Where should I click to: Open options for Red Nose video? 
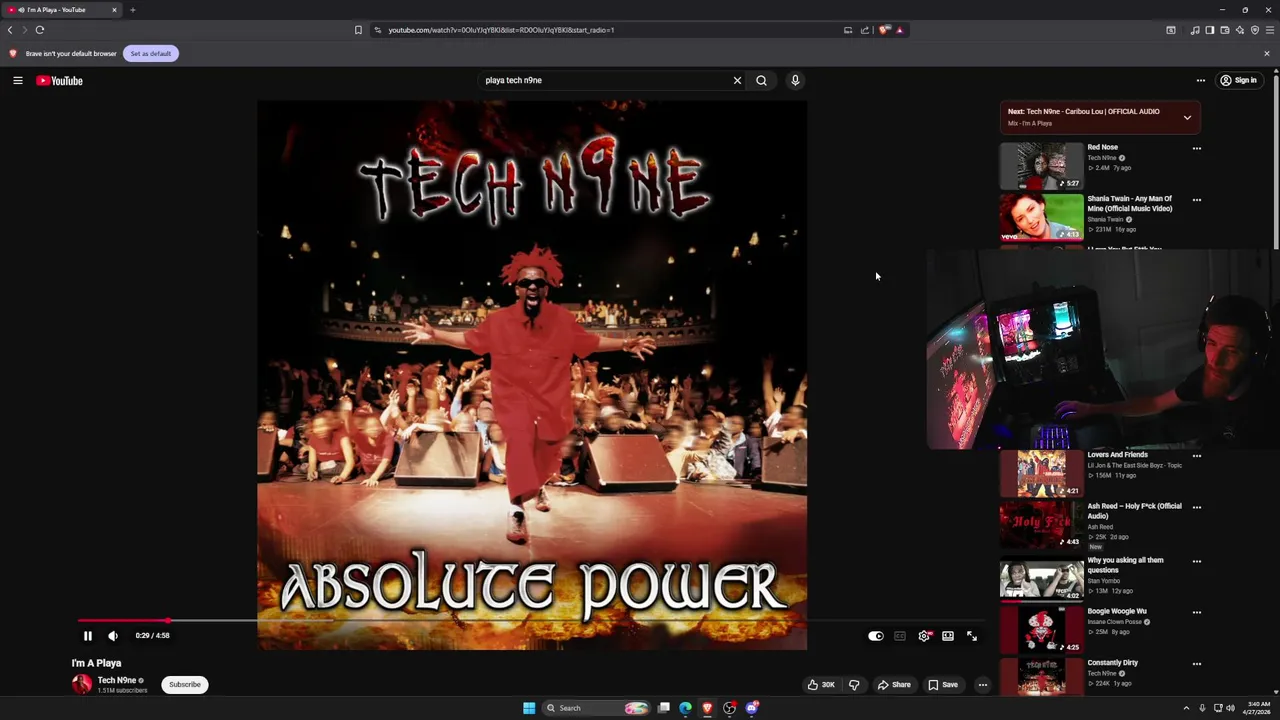pyautogui.click(x=1197, y=148)
